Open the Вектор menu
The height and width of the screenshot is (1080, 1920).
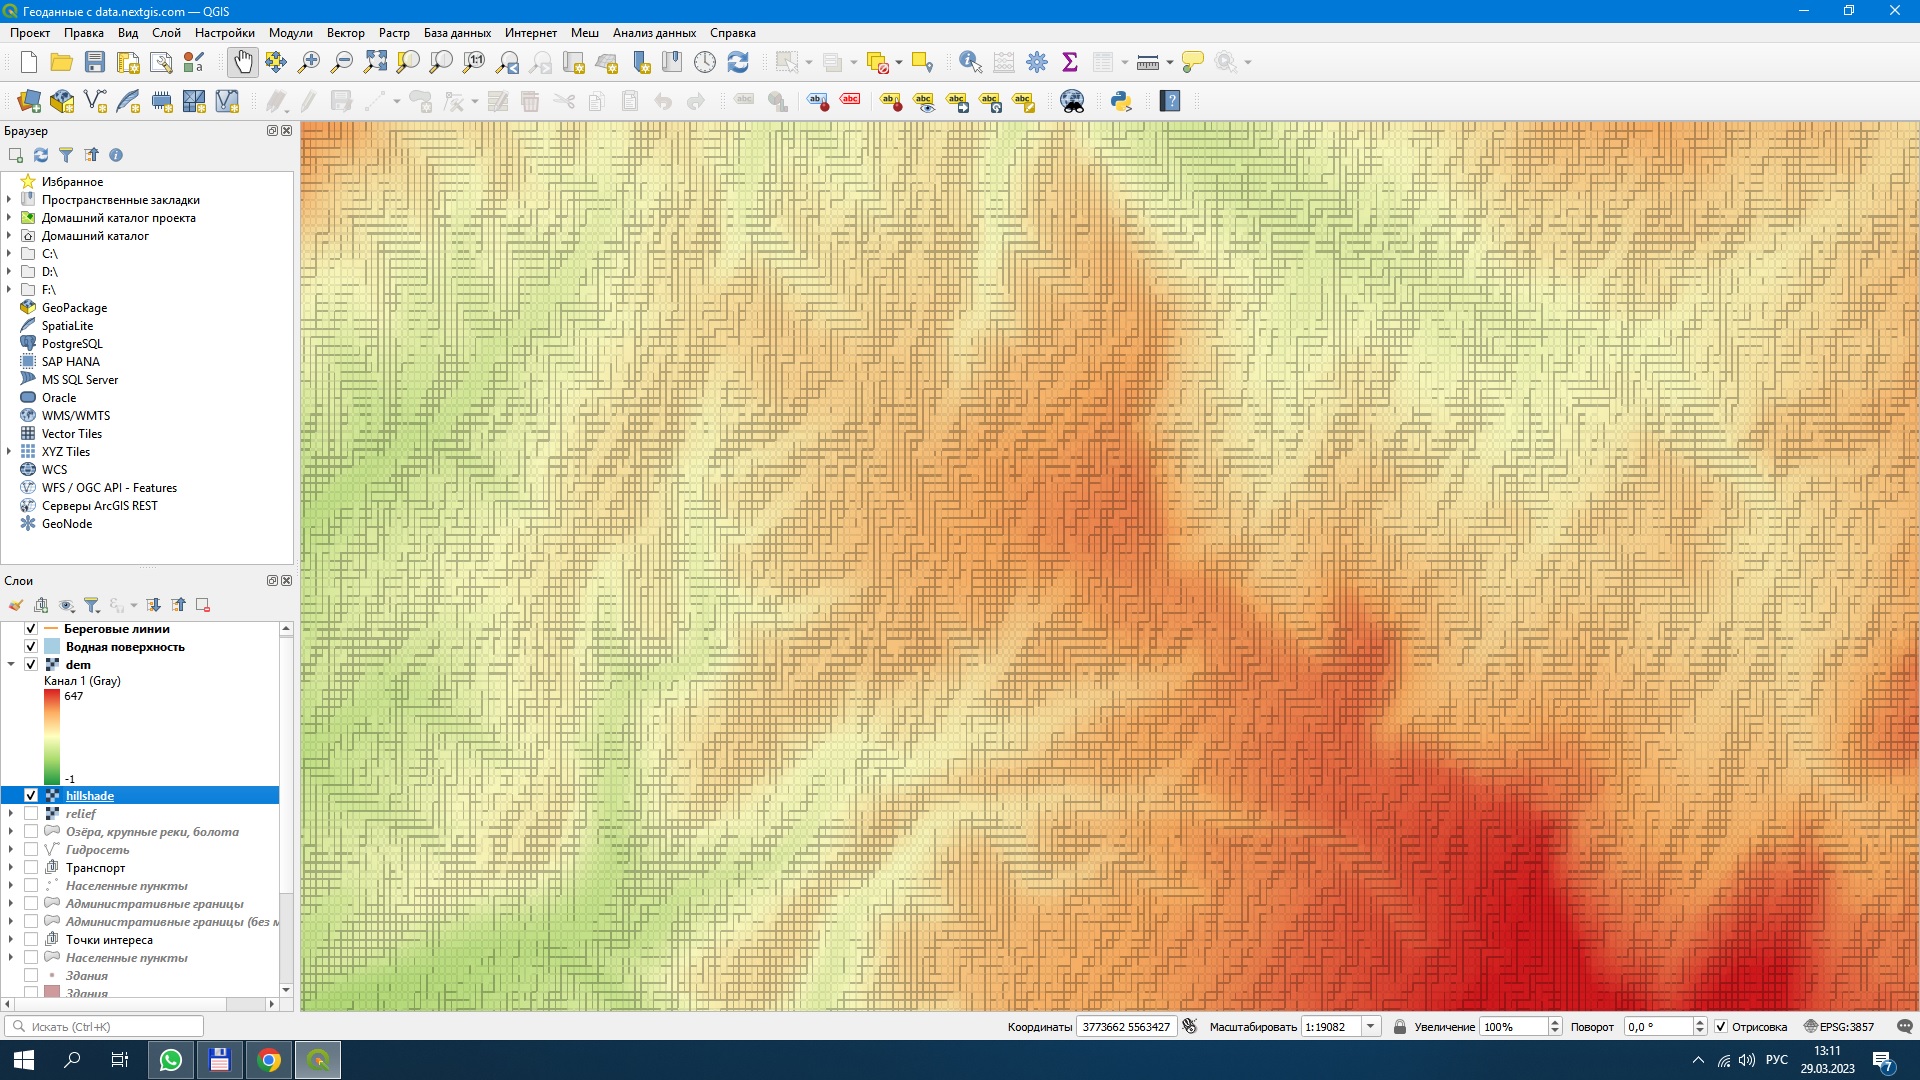[345, 32]
